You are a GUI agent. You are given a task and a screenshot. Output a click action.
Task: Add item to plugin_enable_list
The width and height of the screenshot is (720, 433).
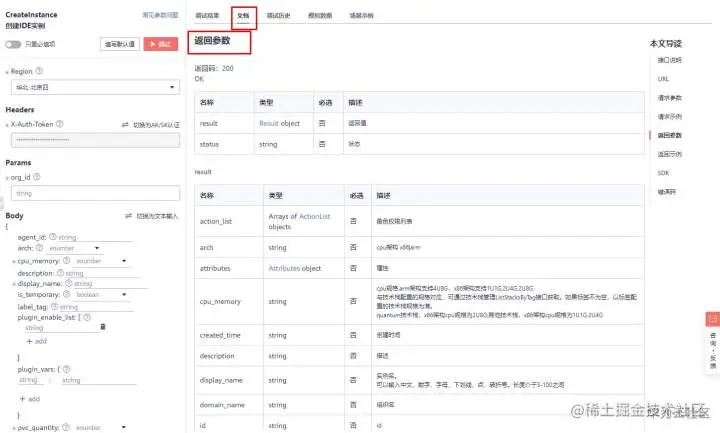tap(37, 341)
